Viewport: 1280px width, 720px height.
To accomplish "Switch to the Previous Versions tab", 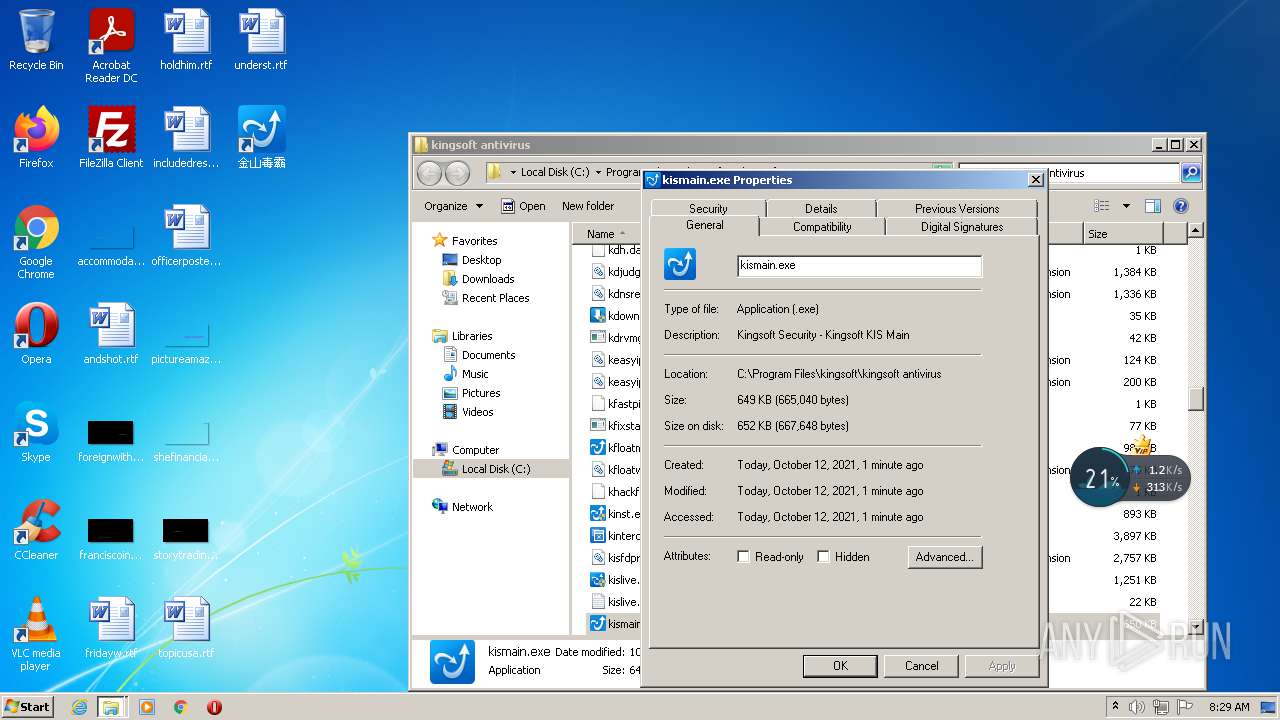I will (957, 208).
